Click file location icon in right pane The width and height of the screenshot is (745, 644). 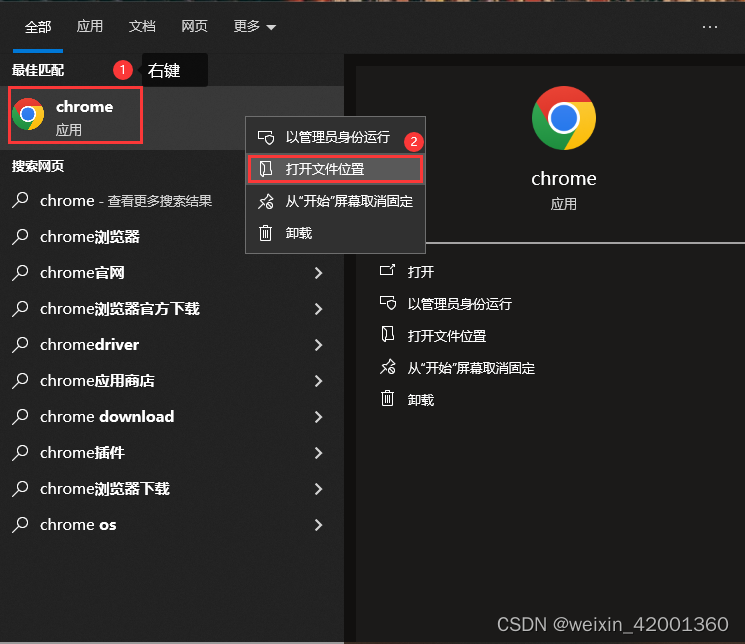388,334
